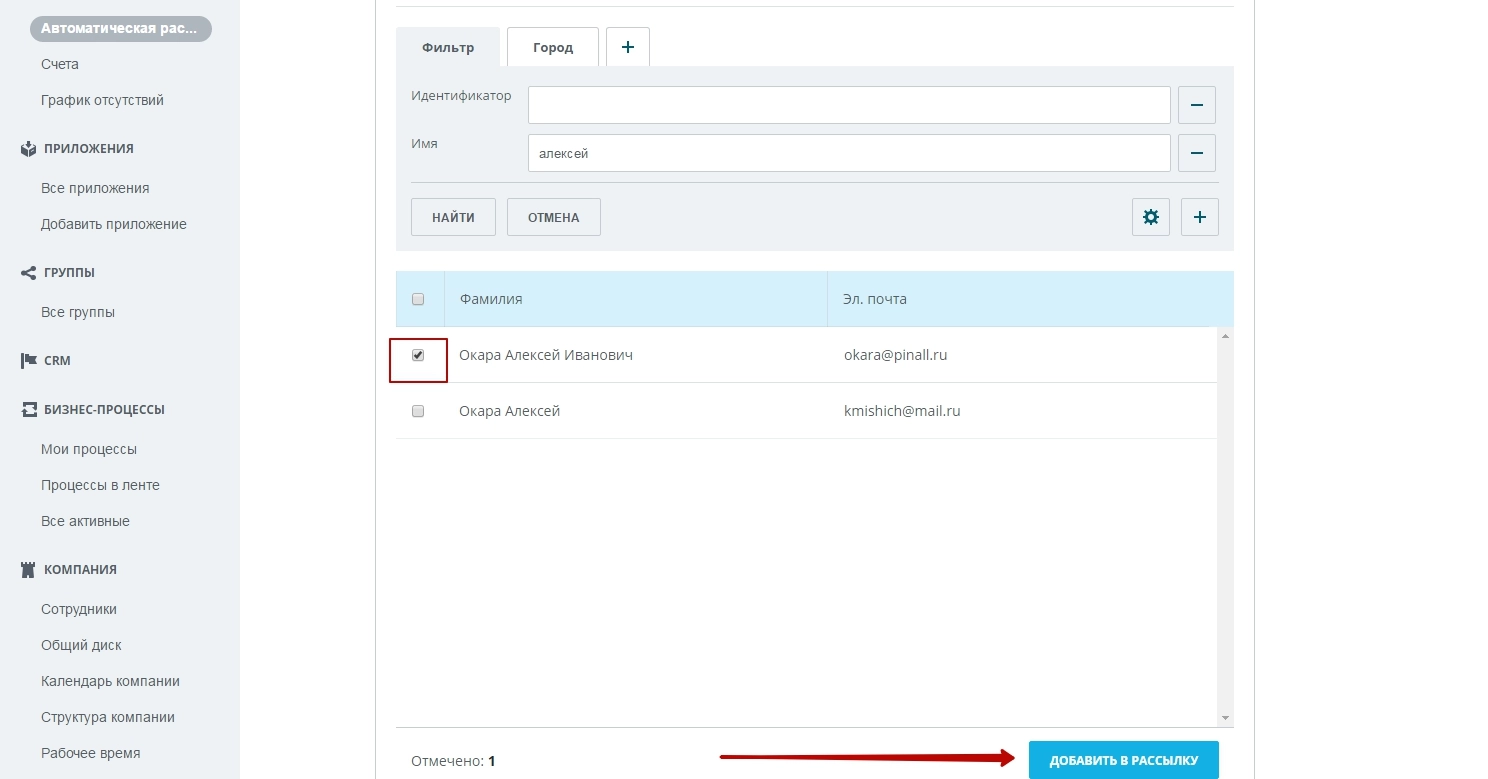Switch to the Город filter tab
Viewport: 1488px width, 779px height.
coord(552,48)
